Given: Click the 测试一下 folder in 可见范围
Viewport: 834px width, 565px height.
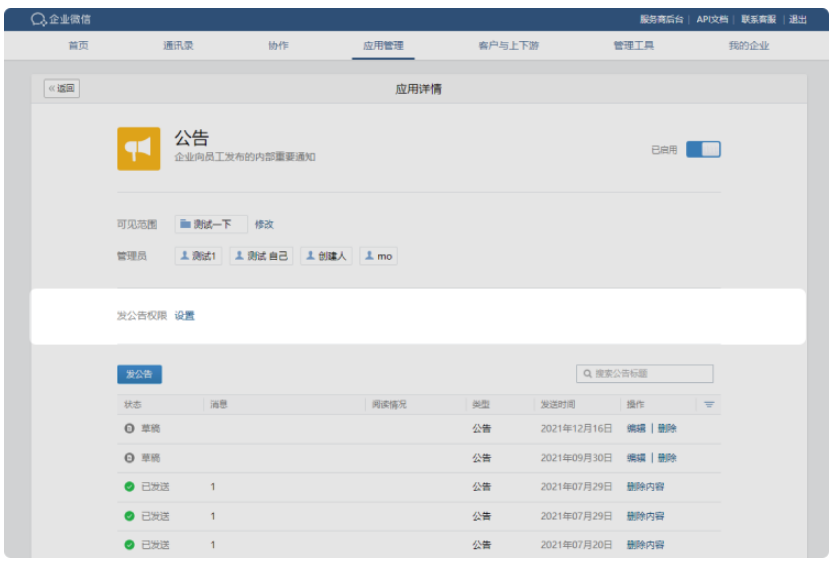Looking at the screenshot, I should [211, 224].
